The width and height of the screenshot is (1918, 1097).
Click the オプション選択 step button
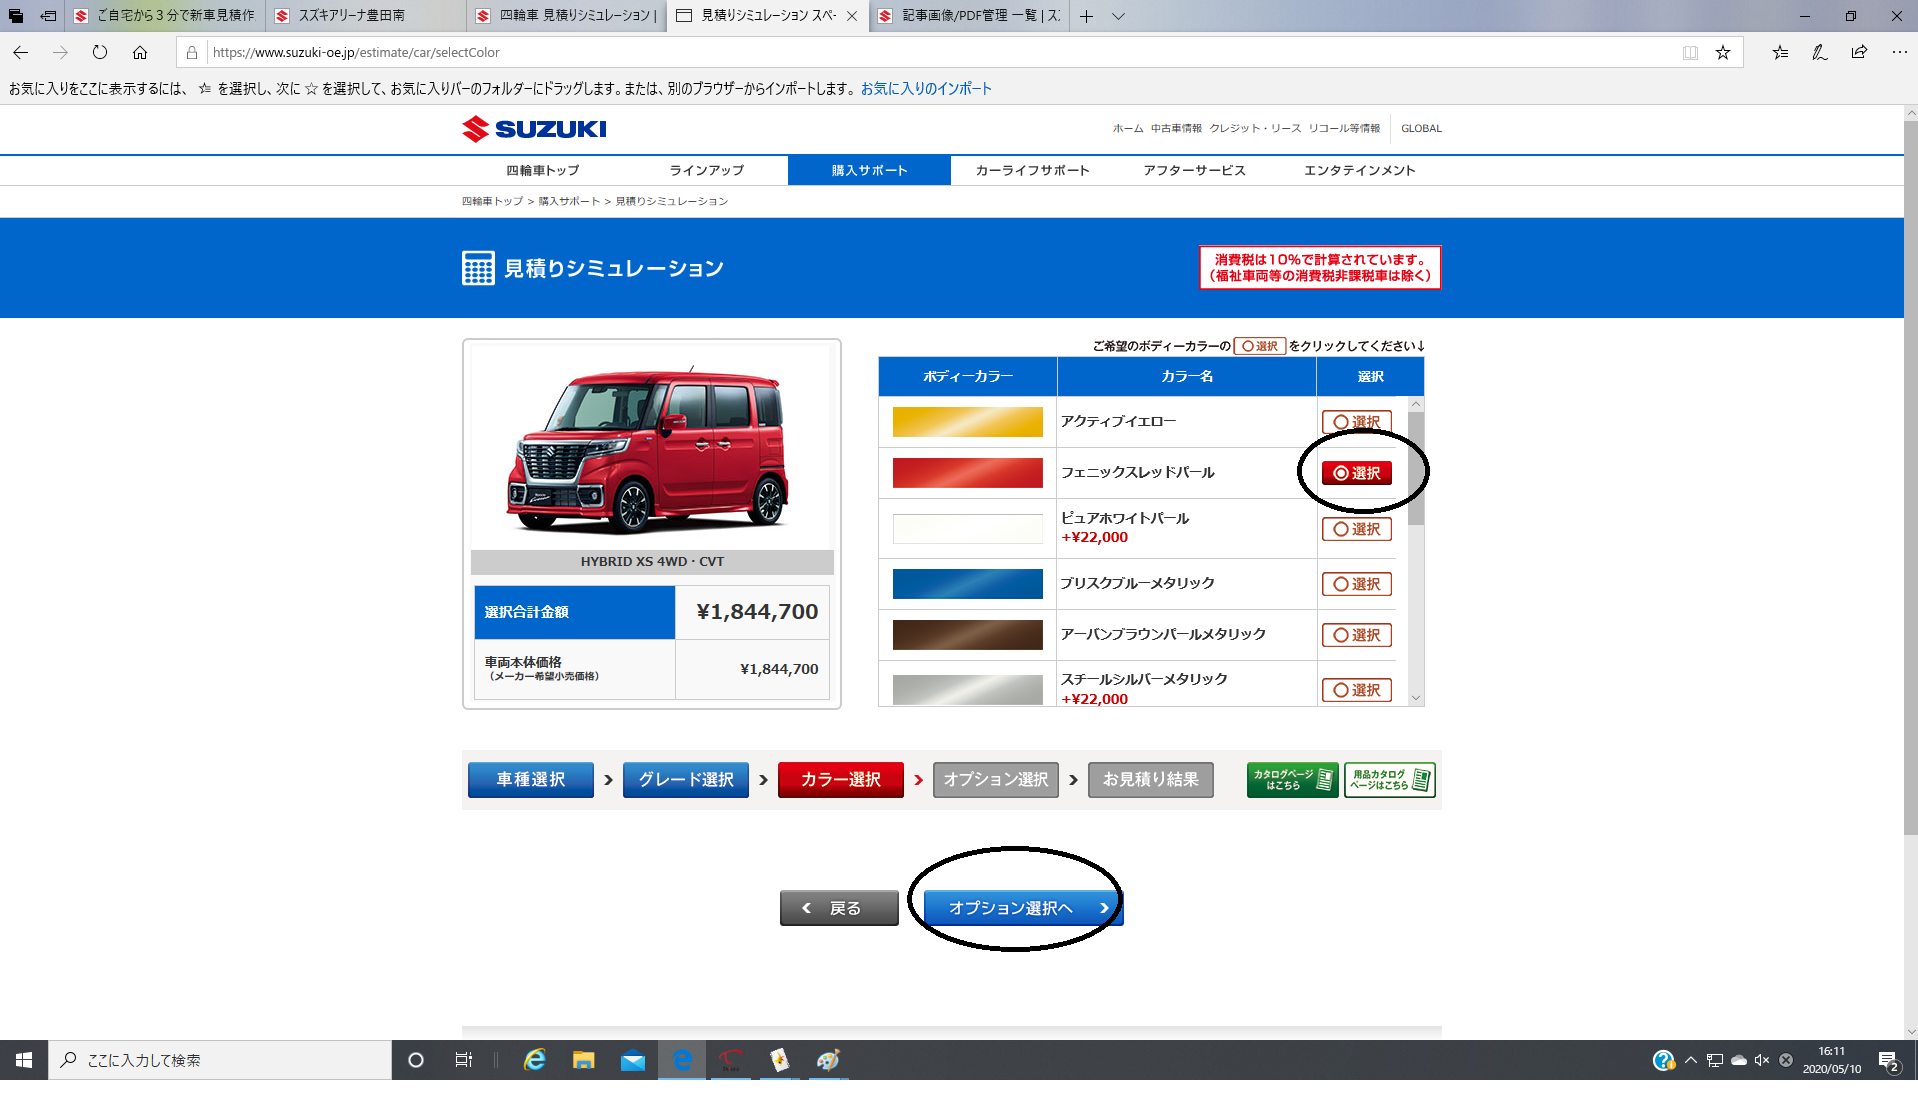pos(996,780)
